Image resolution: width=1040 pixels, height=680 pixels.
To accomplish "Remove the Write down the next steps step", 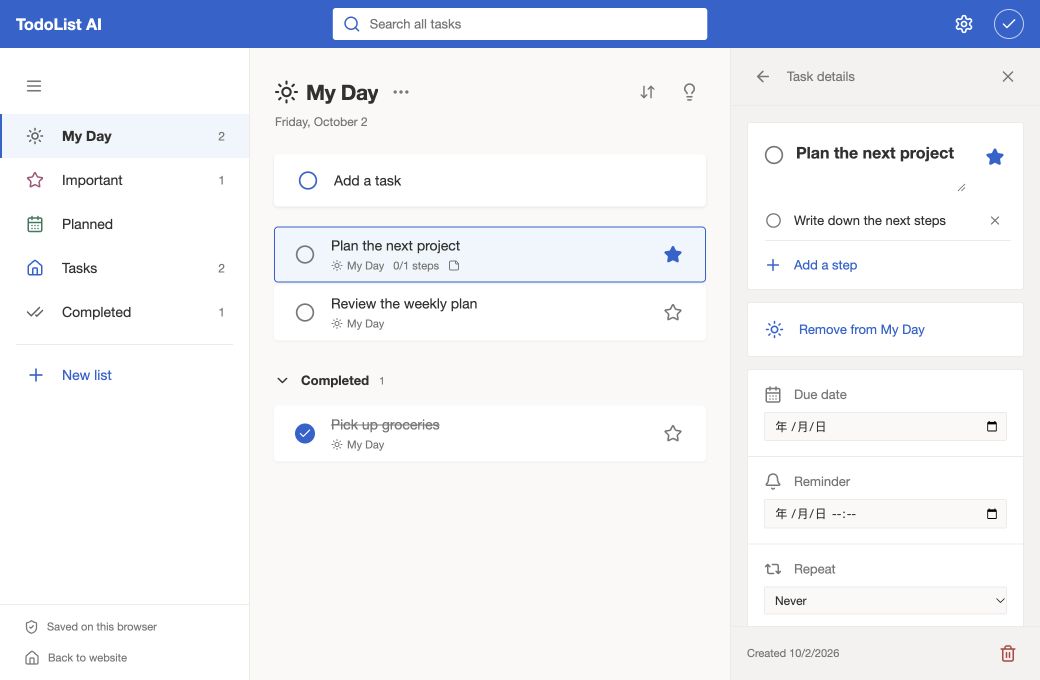I will pos(994,221).
